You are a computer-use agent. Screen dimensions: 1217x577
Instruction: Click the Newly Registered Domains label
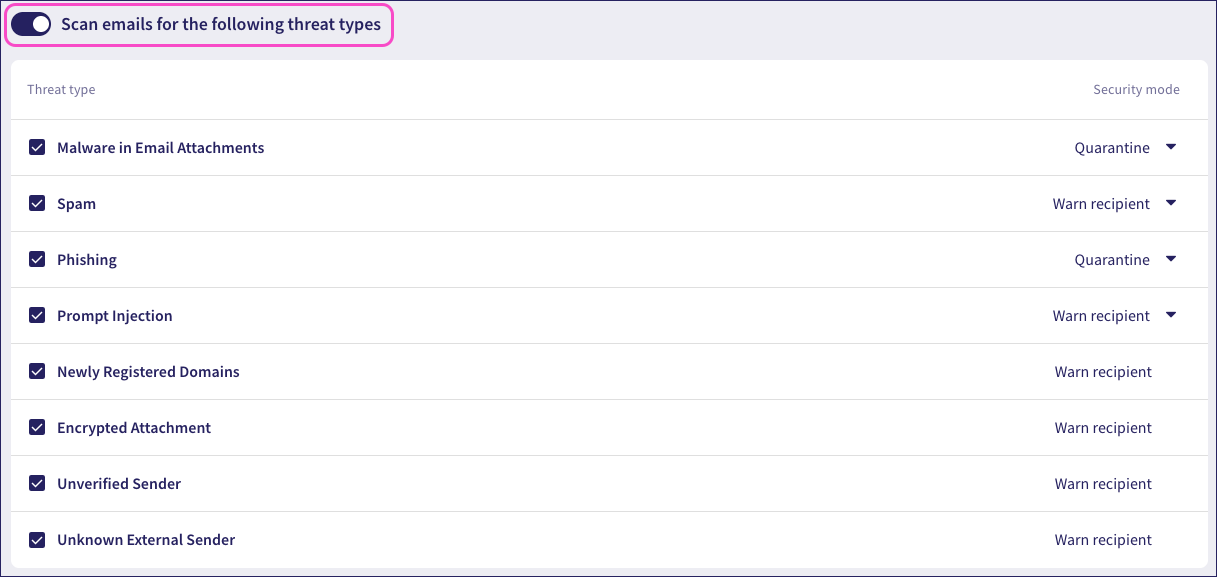click(x=148, y=372)
